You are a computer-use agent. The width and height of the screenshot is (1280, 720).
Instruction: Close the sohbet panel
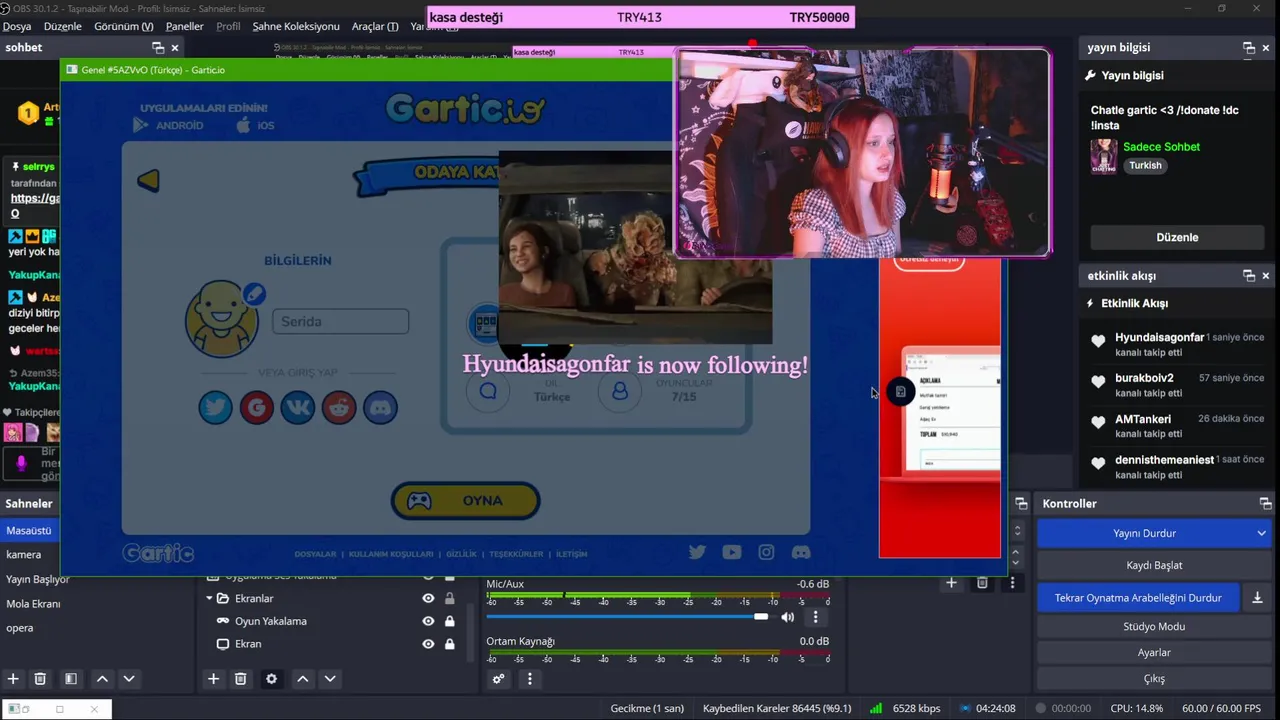175,48
